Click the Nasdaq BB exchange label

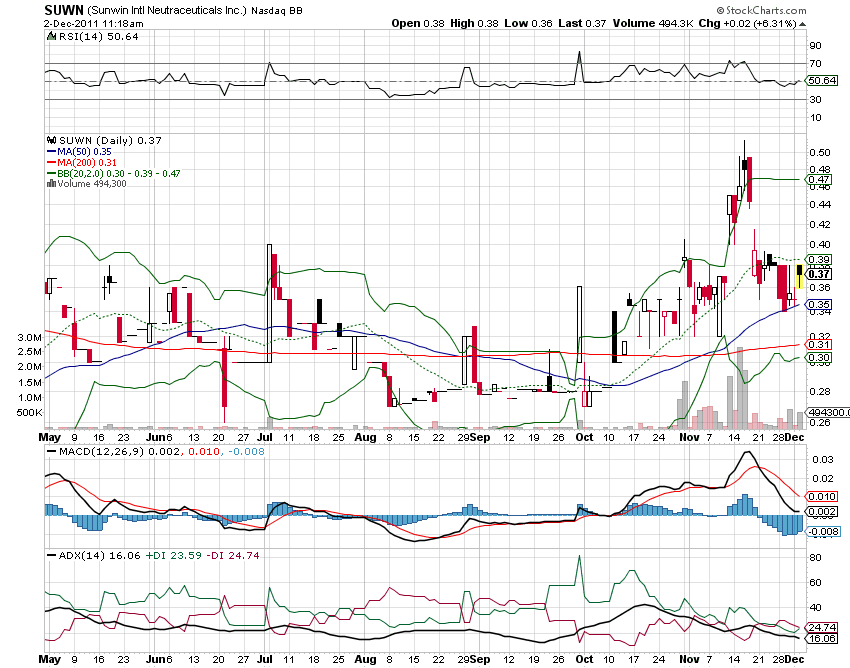click(277, 10)
